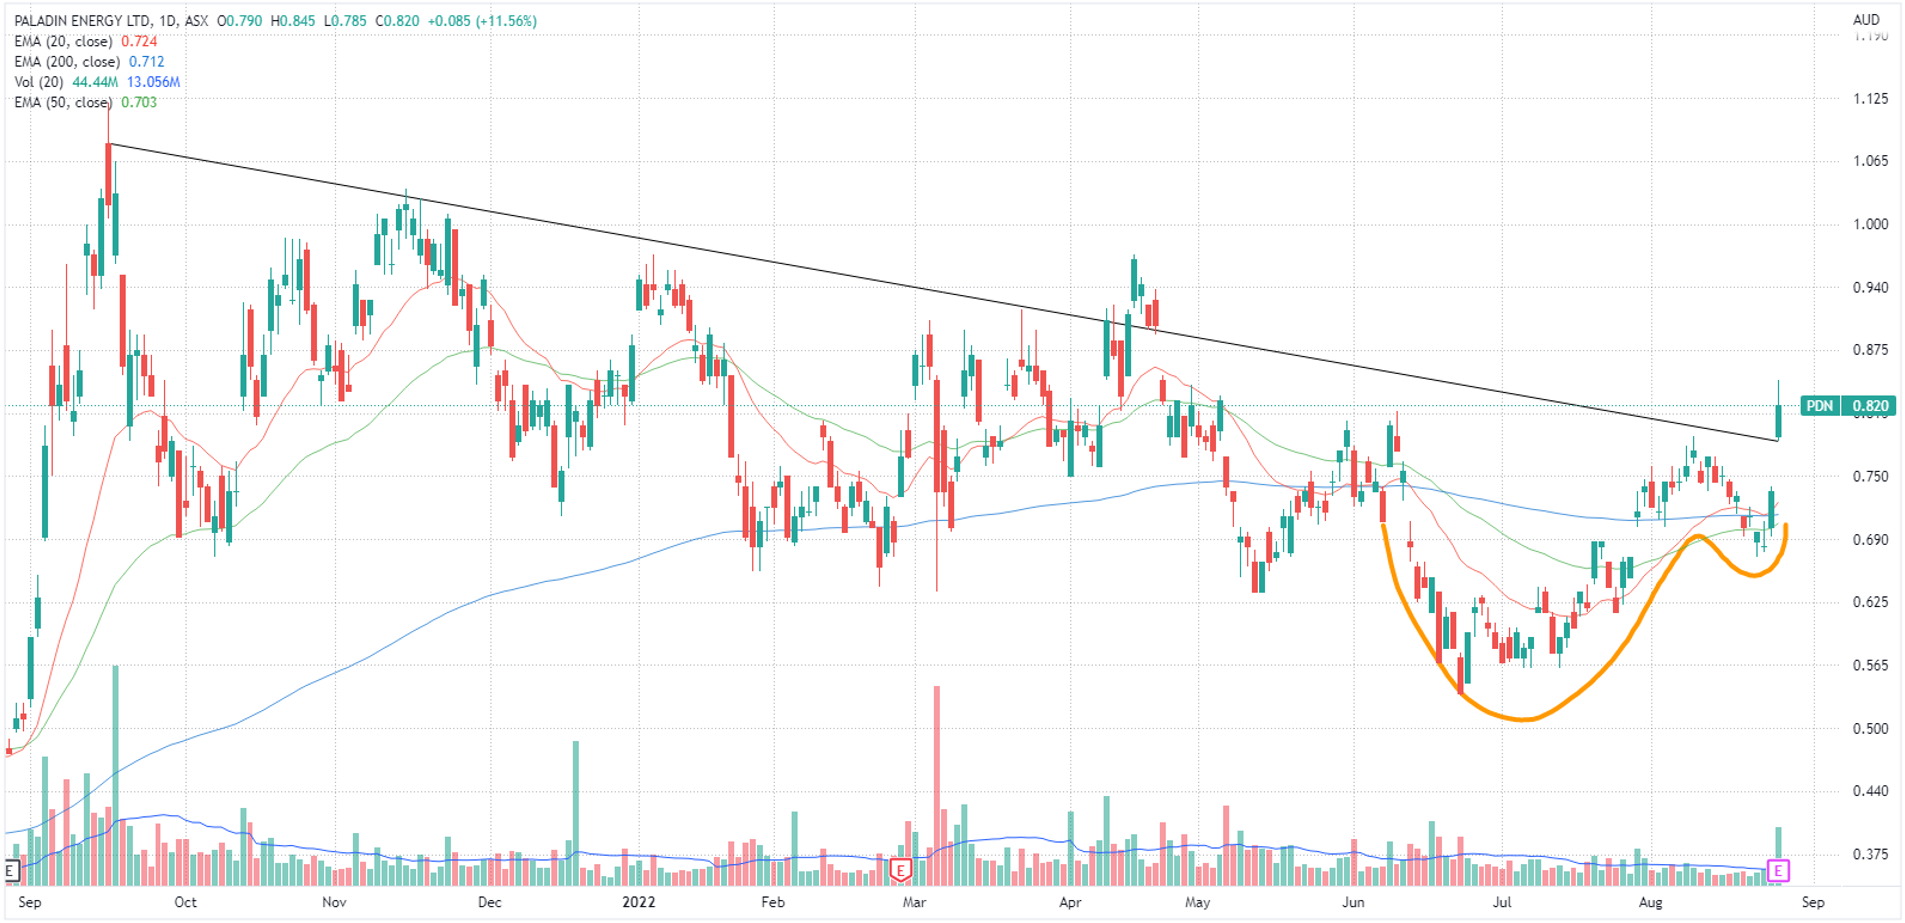This screenshot has width=1905, height=923.
Task: Click the 1.125 price axis label
Action: tap(1870, 98)
